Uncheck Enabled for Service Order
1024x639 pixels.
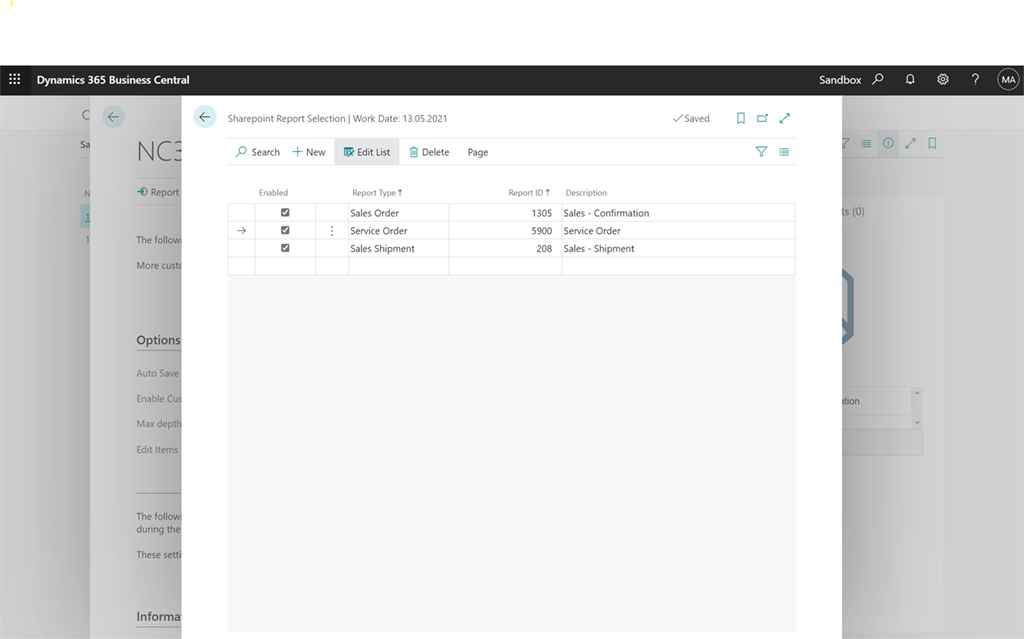click(x=285, y=230)
